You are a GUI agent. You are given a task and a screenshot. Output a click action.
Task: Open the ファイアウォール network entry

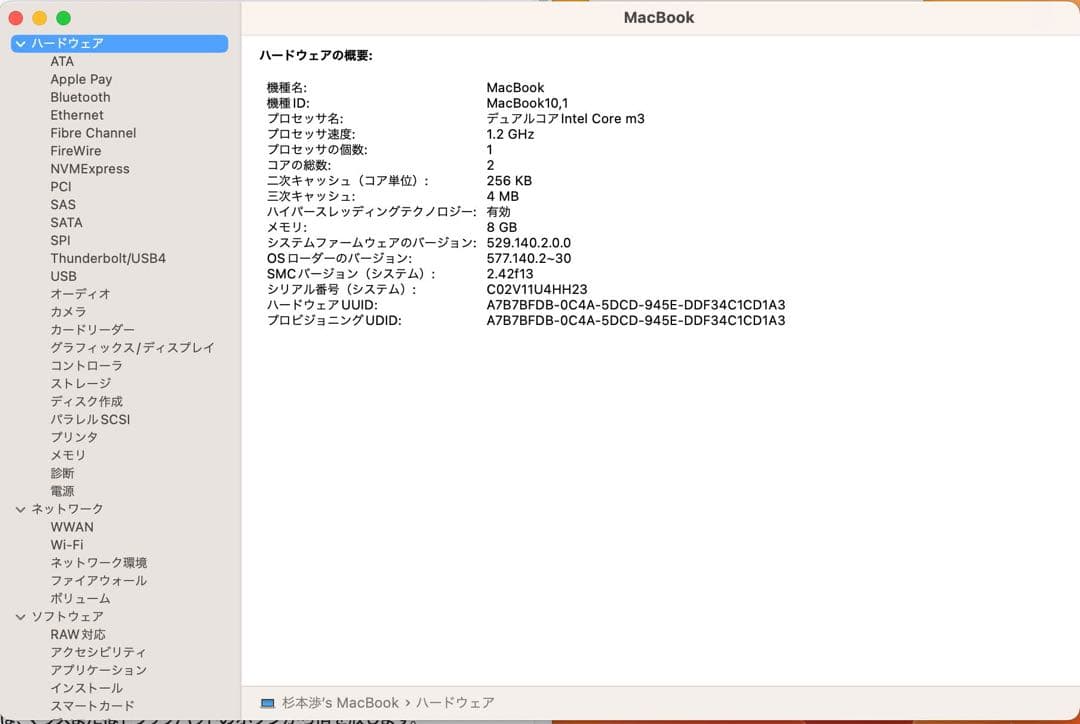(98, 580)
